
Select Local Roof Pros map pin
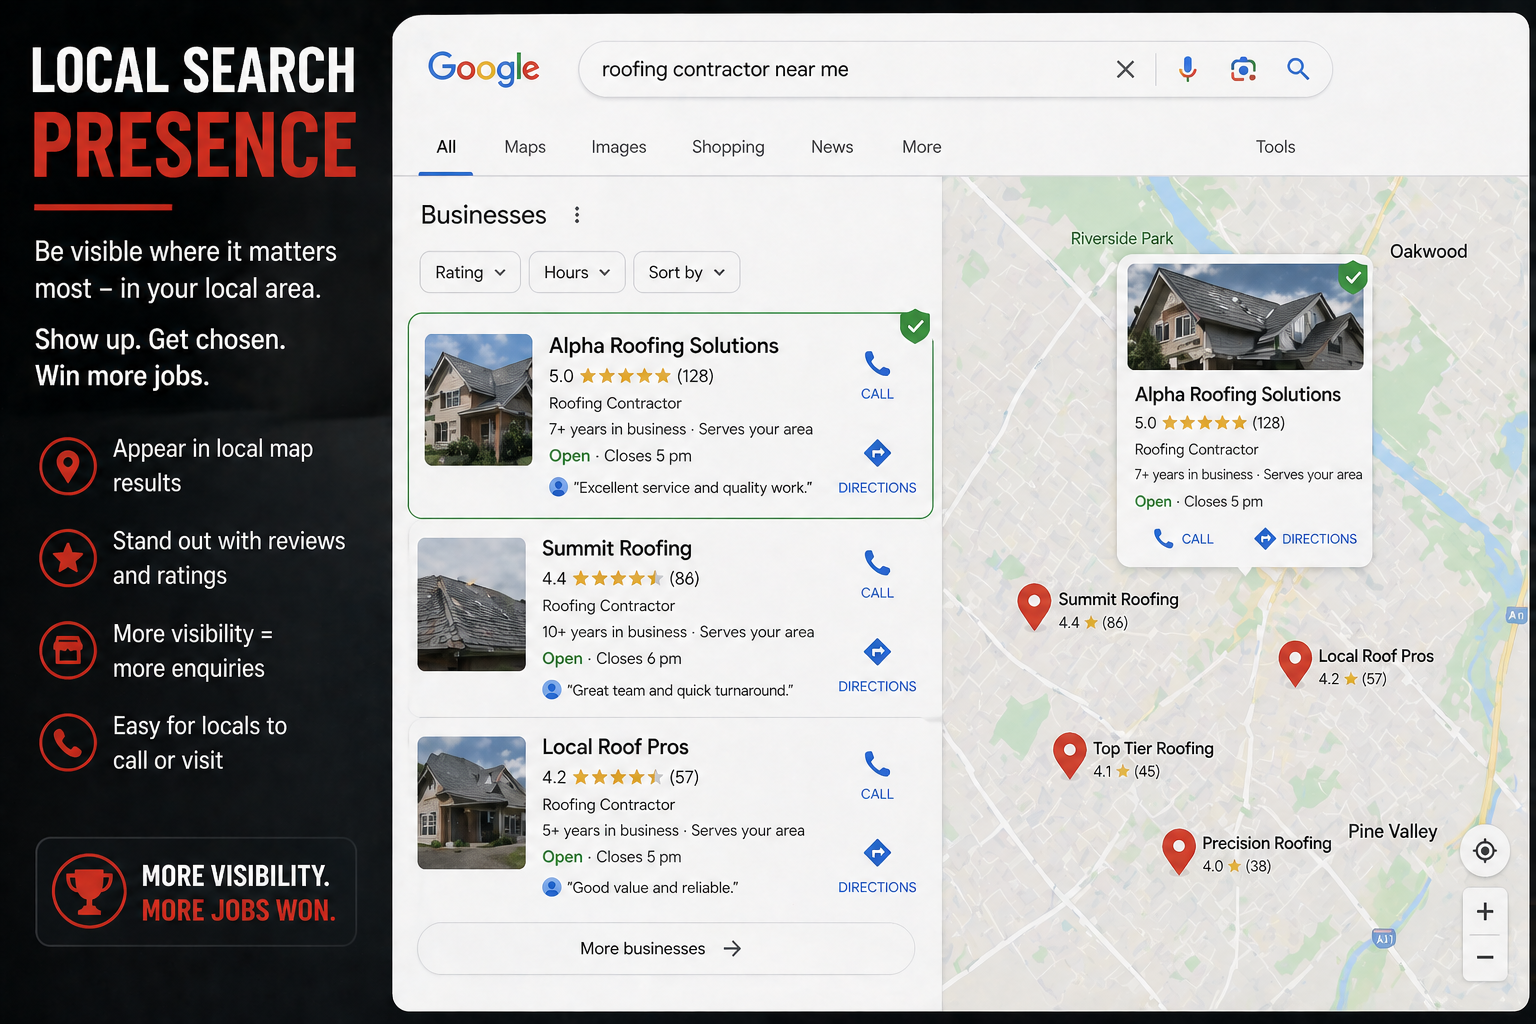[x=1295, y=662]
